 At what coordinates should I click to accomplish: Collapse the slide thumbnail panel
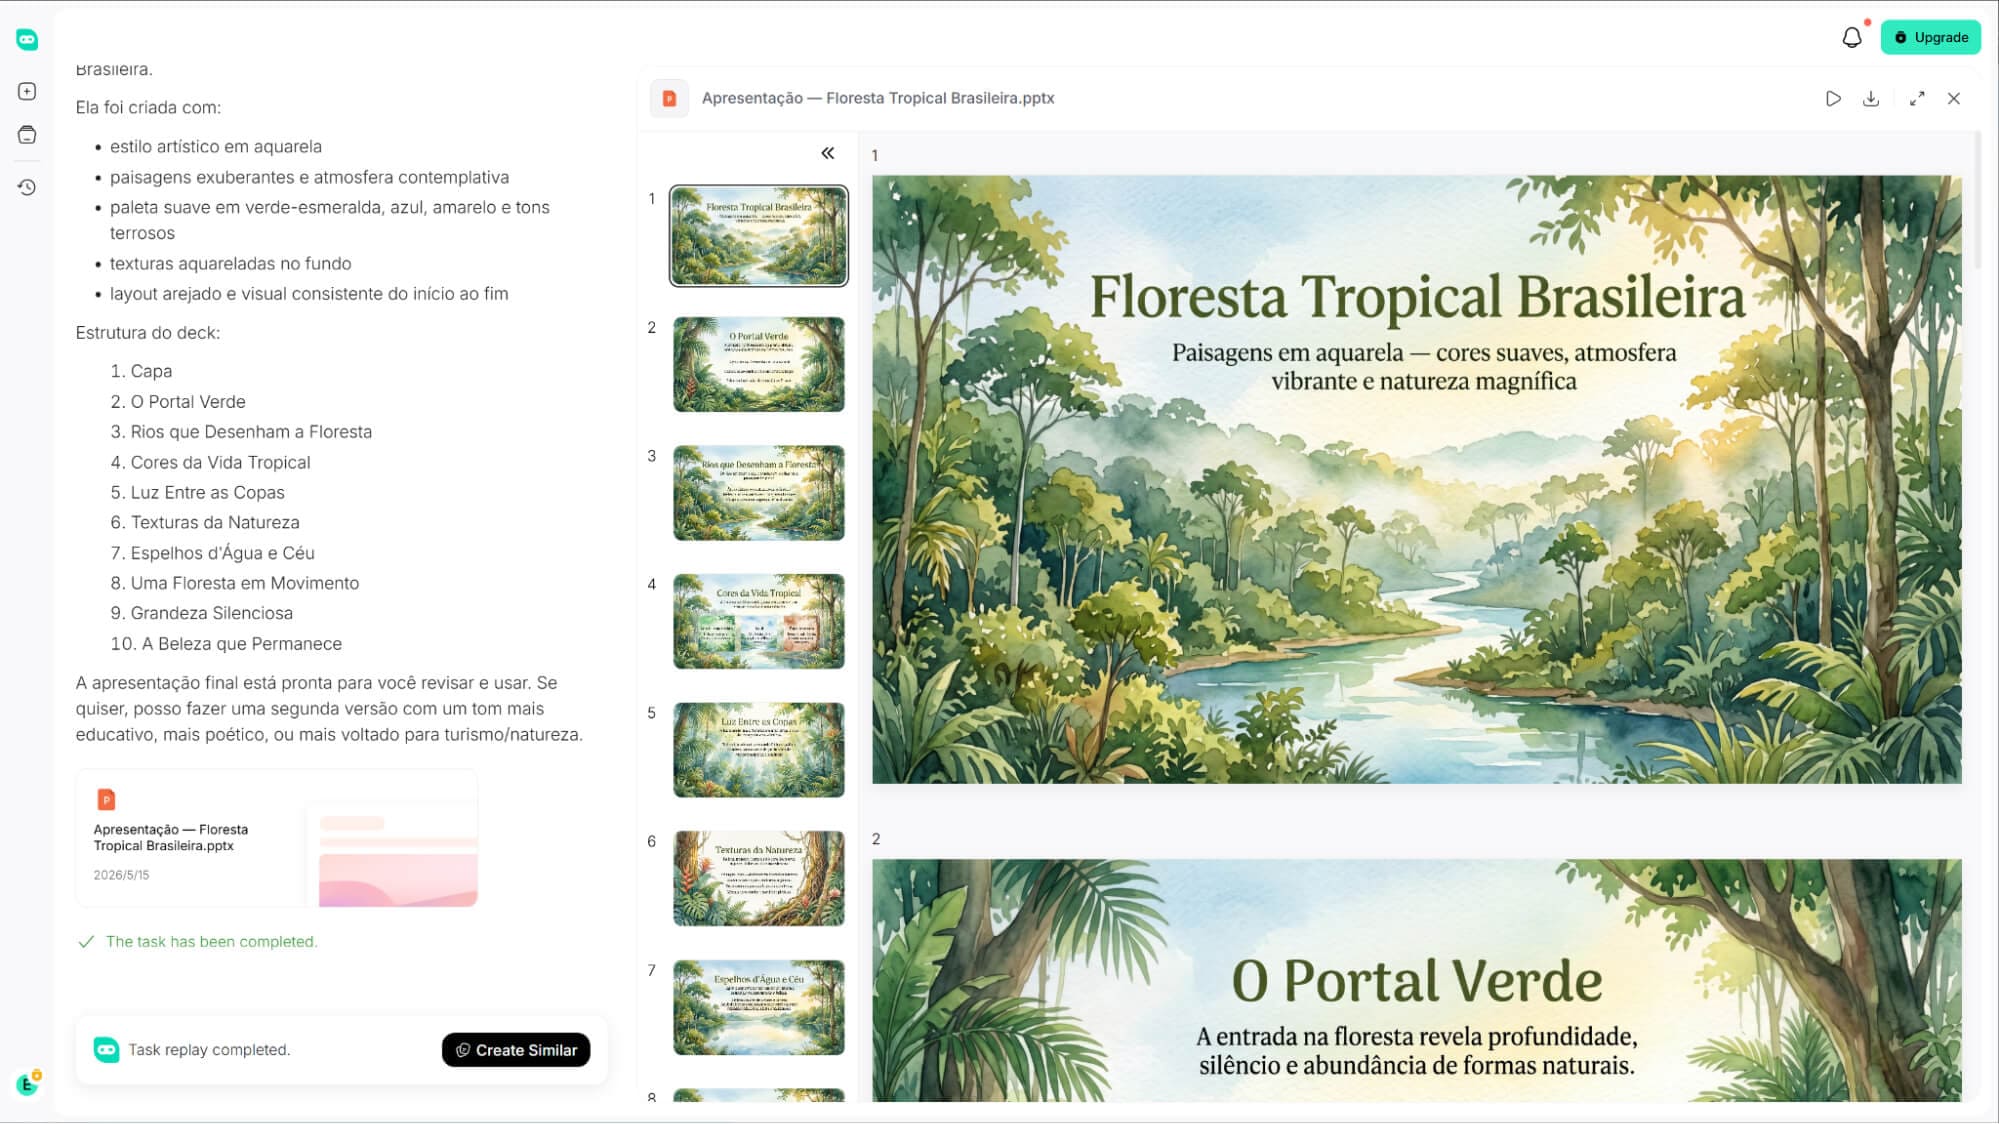[x=828, y=153]
